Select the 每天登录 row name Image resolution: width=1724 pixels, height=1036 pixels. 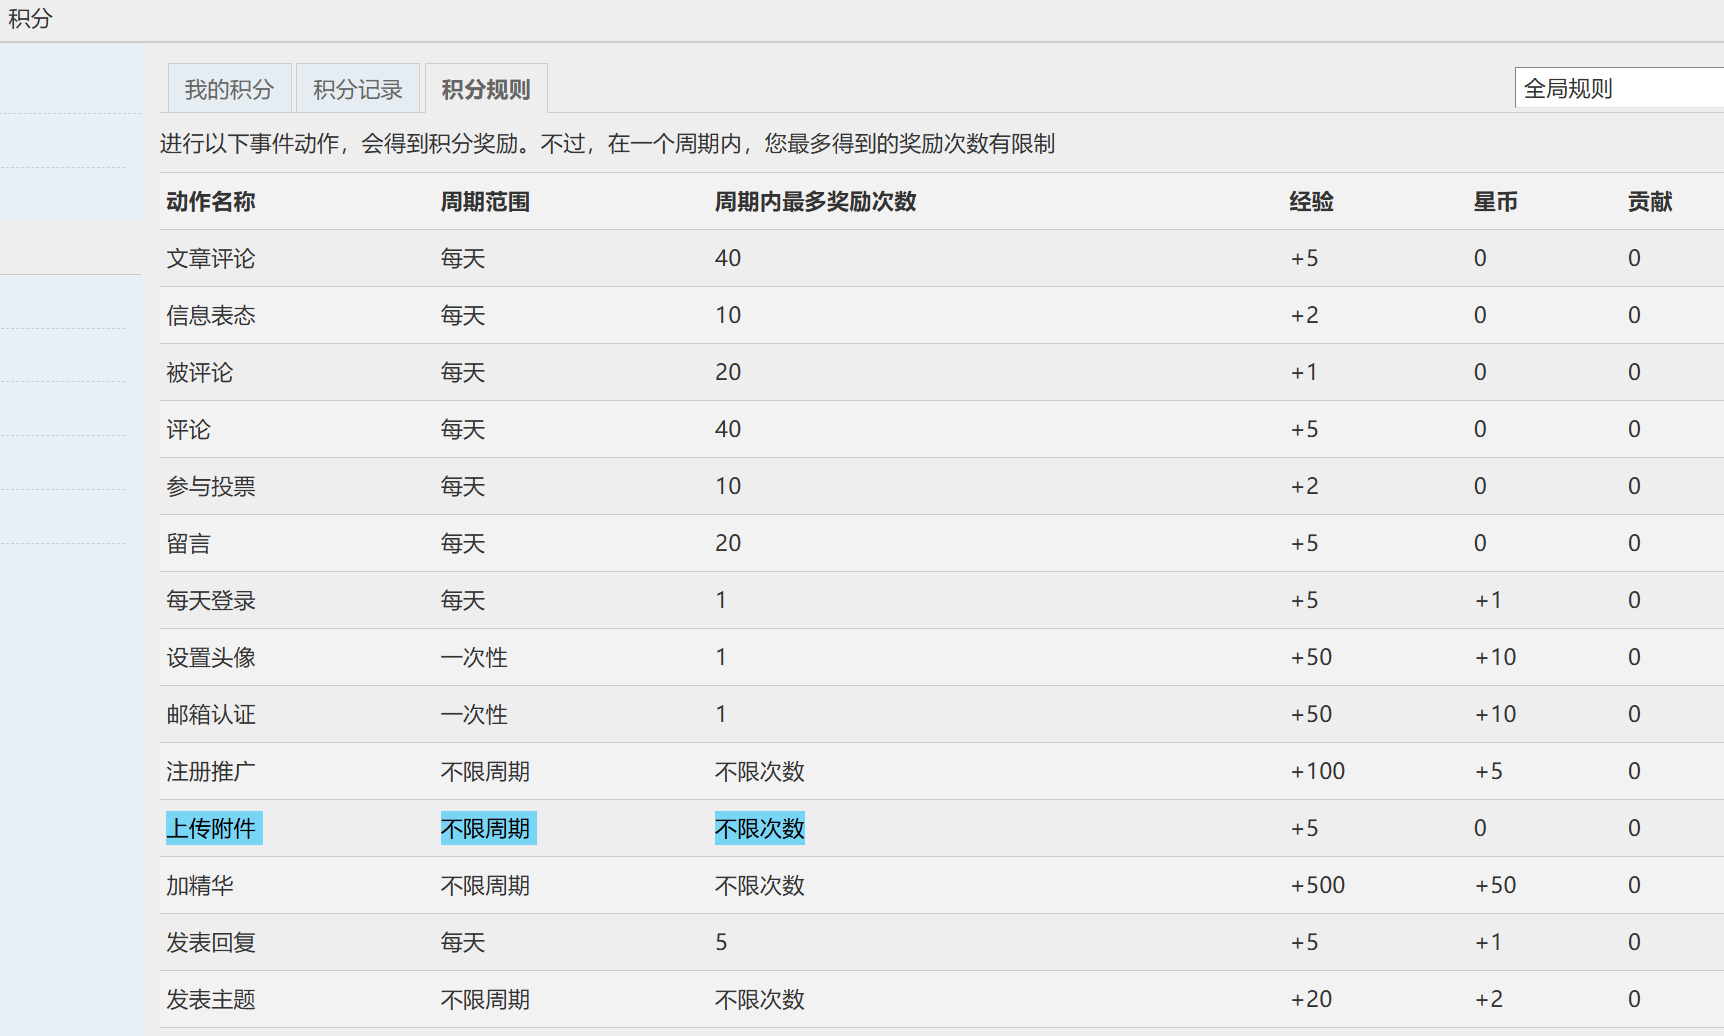[211, 600]
